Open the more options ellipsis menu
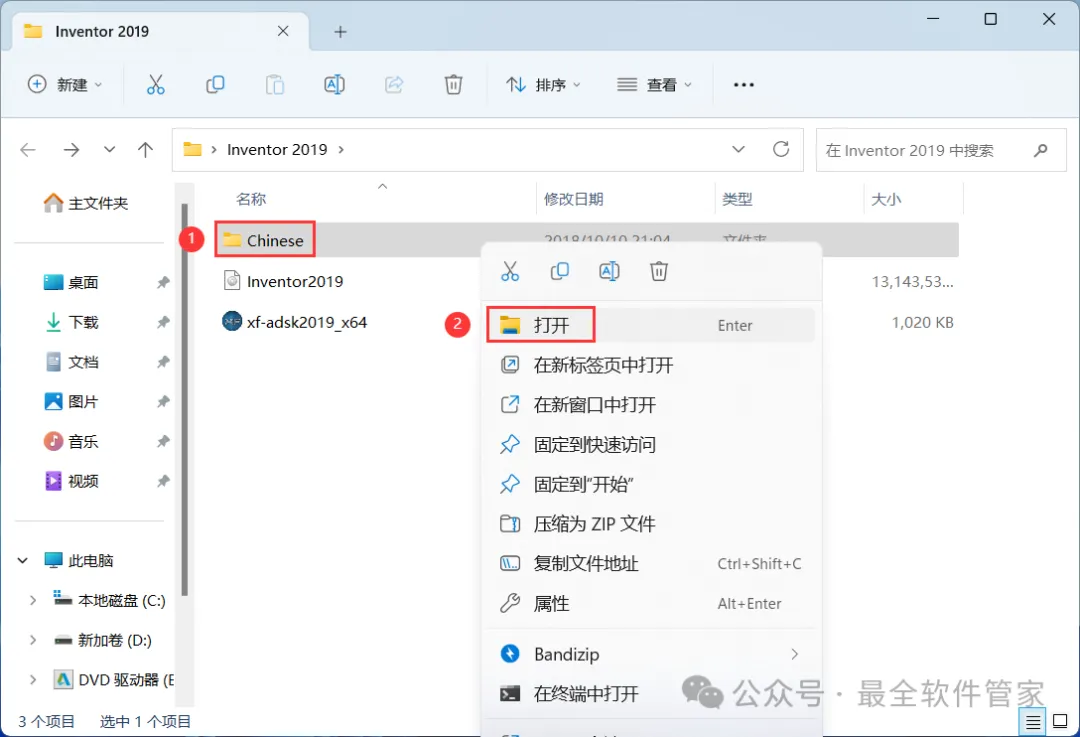The width and height of the screenshot is (1080, 737). 744,85
